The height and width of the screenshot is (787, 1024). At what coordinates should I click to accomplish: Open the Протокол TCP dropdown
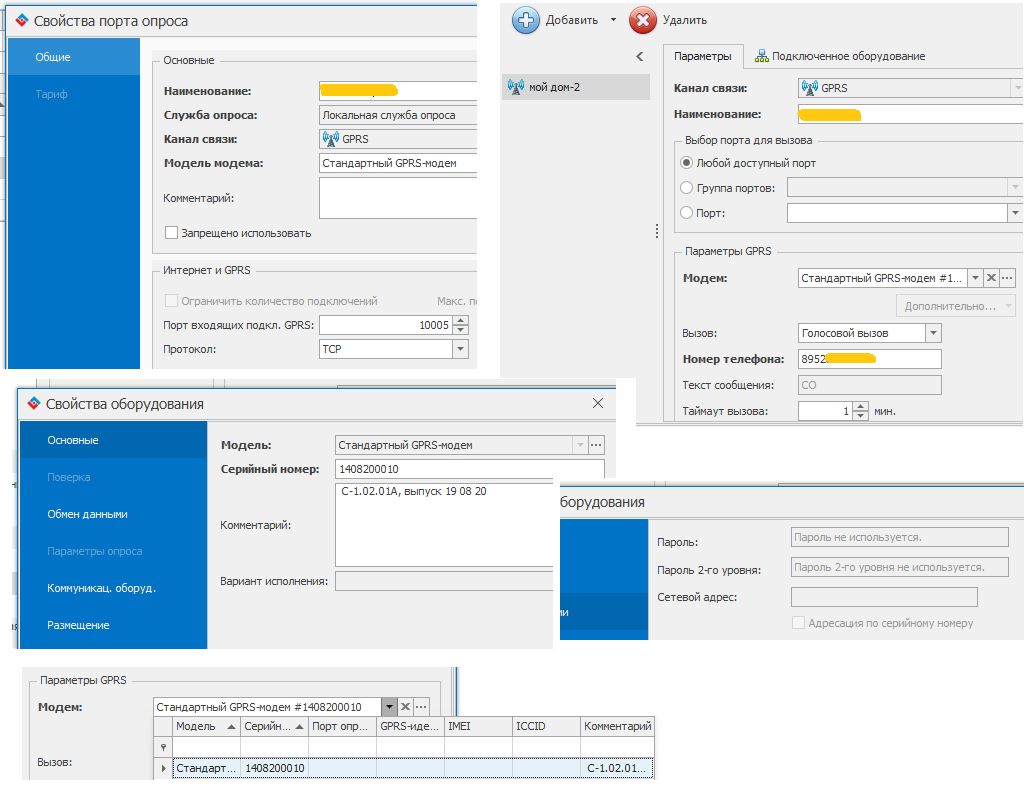tap(460, 349)
